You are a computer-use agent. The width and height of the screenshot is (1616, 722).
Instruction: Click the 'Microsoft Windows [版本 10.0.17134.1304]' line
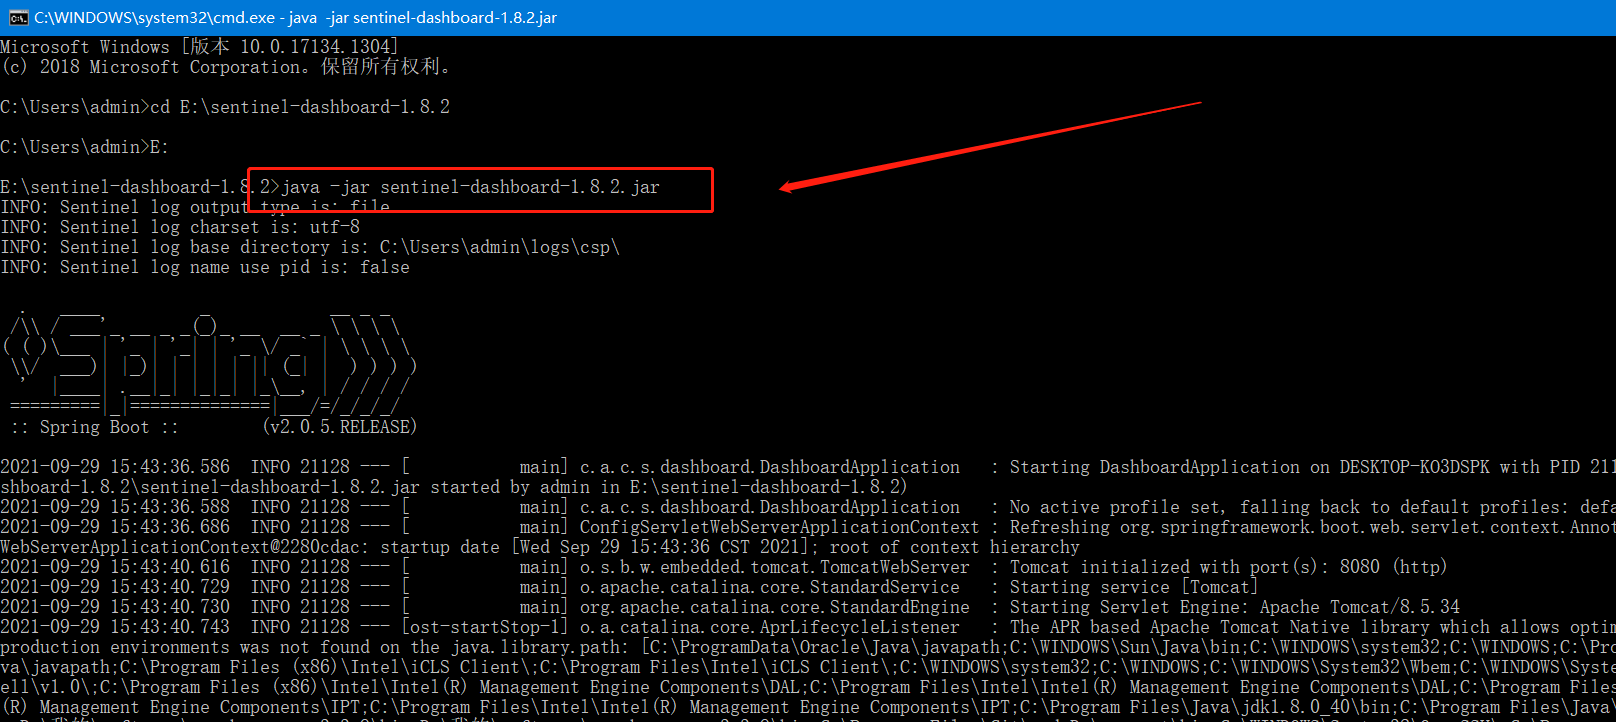pyautogui.click(x=200, y=47)
